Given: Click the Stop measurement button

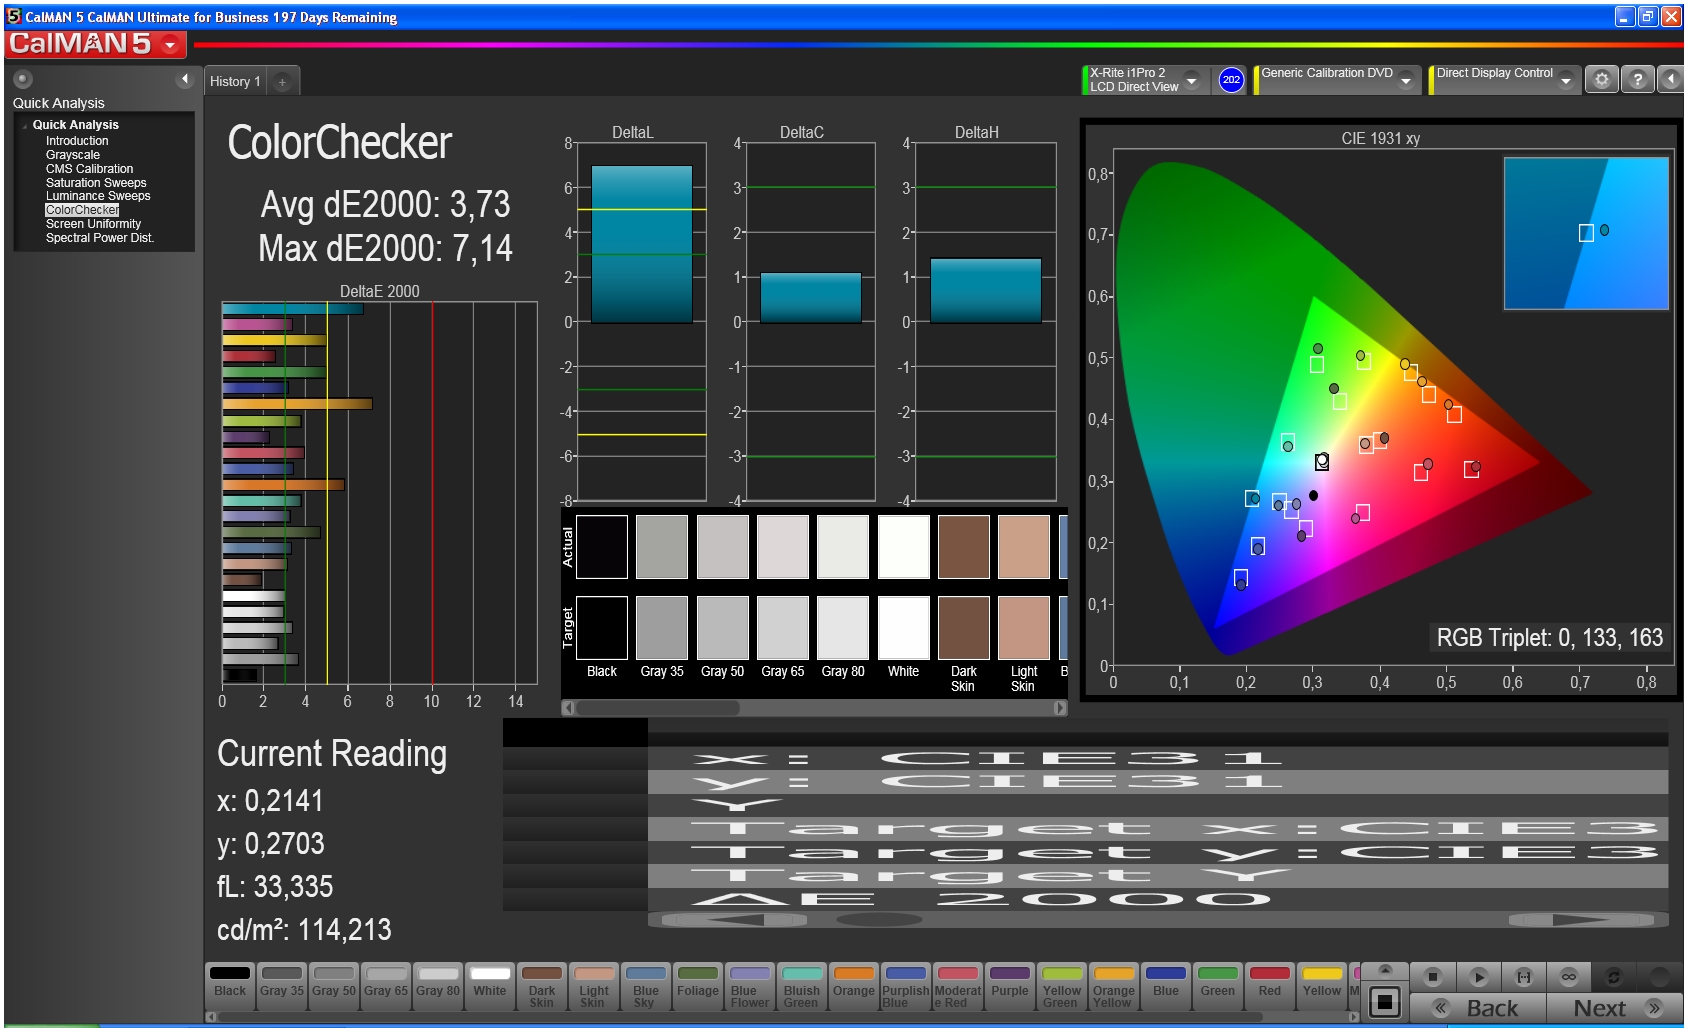Looking at the screenshot, I should [x=1432, y=976].
